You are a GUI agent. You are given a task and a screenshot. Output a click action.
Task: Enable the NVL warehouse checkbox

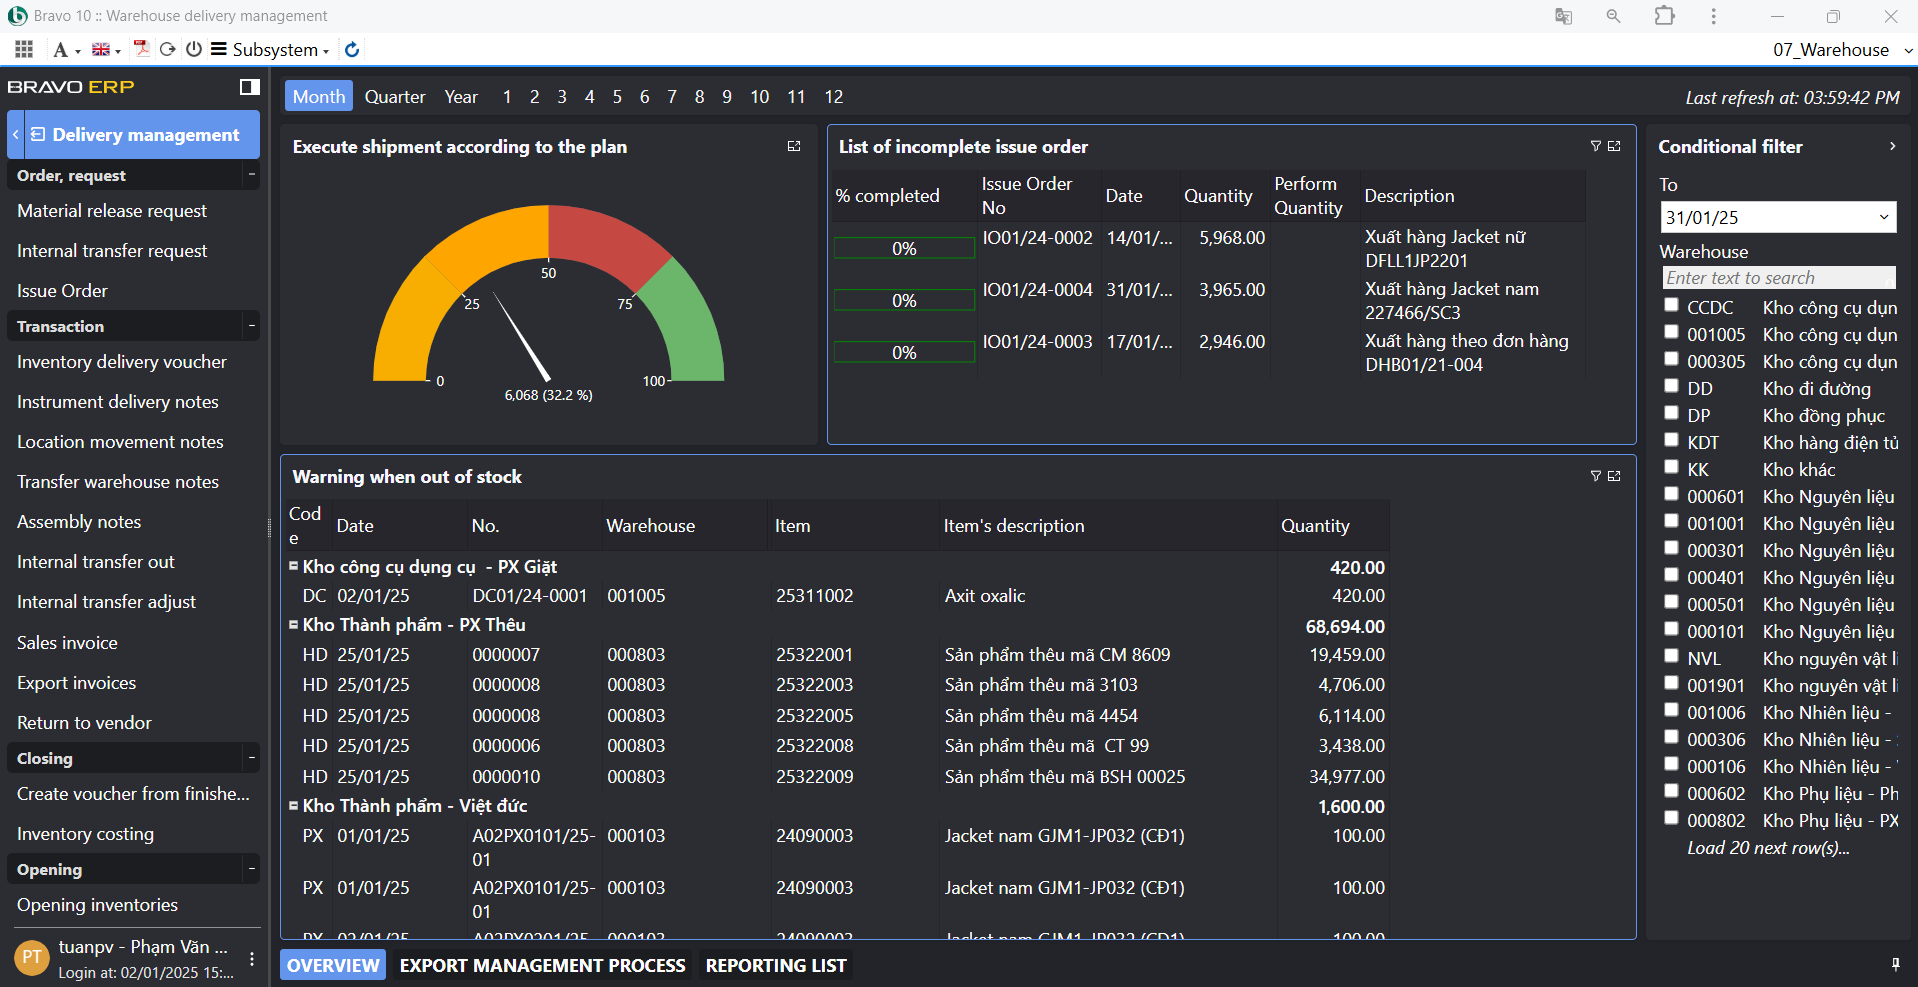tap(1671, 656)
